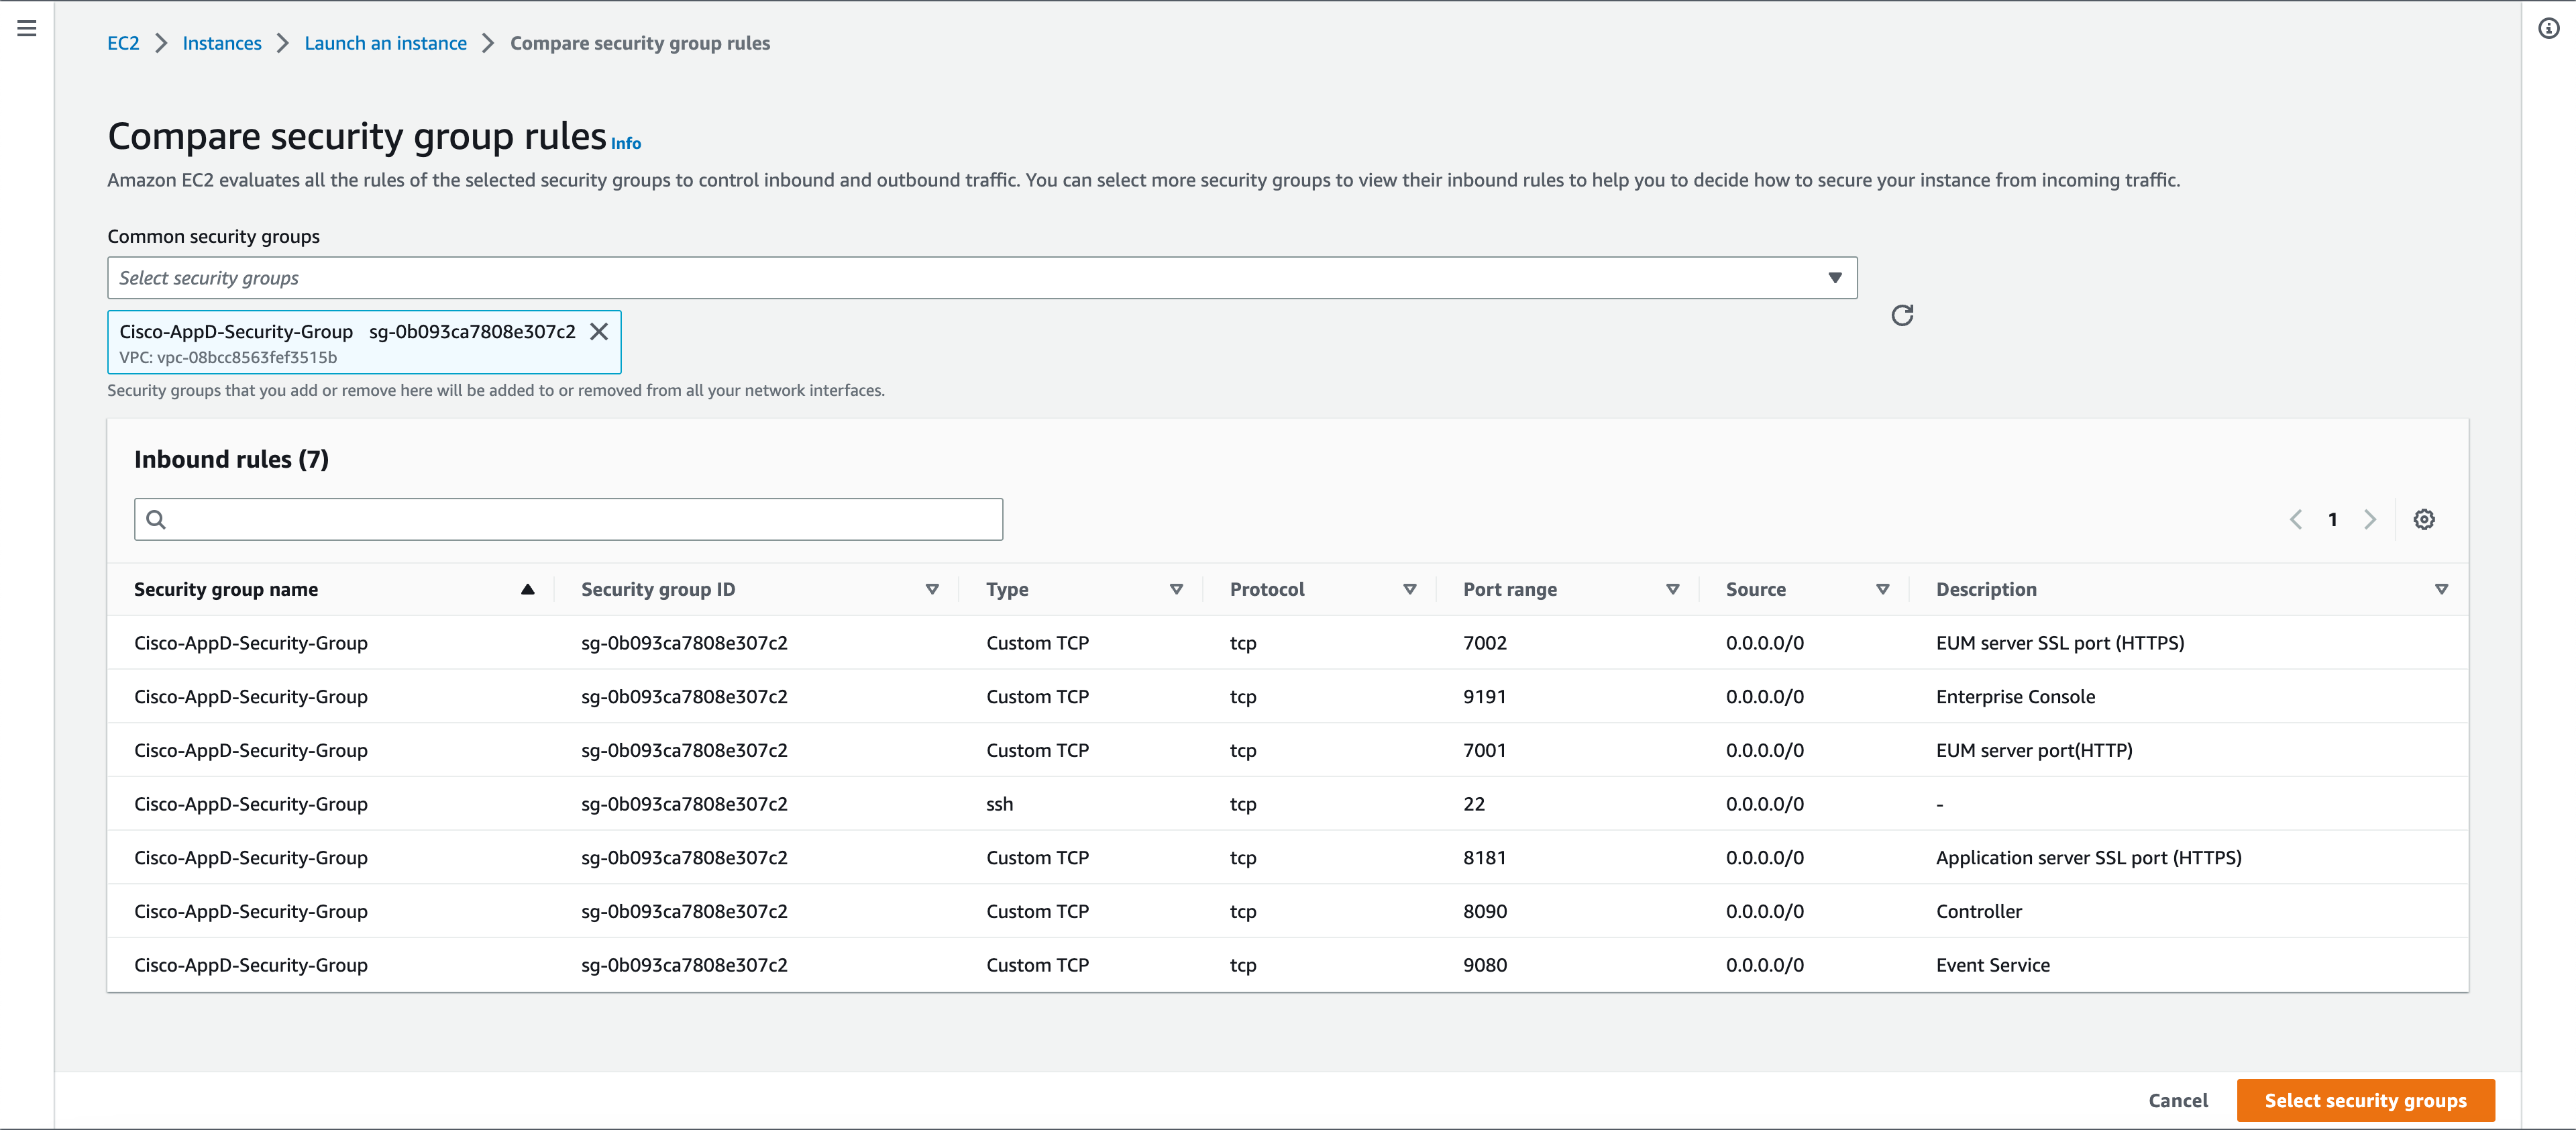Click the search magnifier icon
The height and width of the screenshot is (1130, 2576).
click(x=156, y=519)
